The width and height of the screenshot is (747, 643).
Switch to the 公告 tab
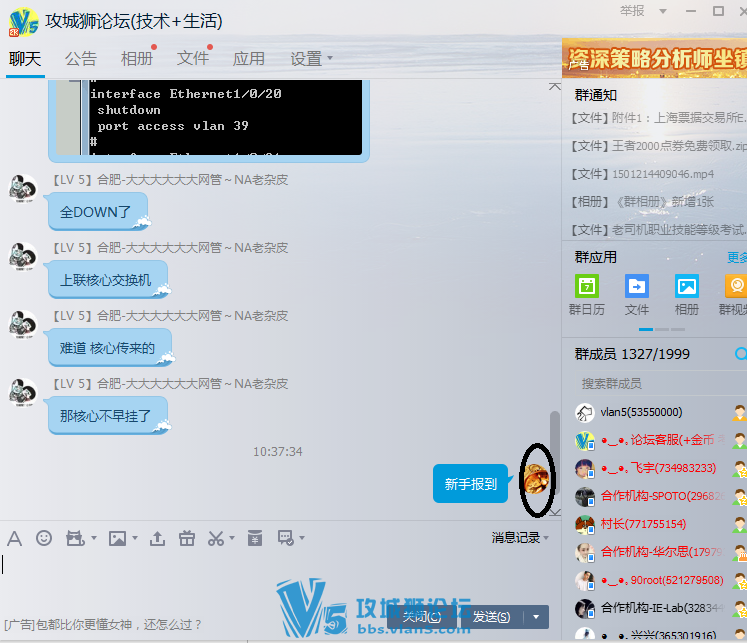point(81,59)
